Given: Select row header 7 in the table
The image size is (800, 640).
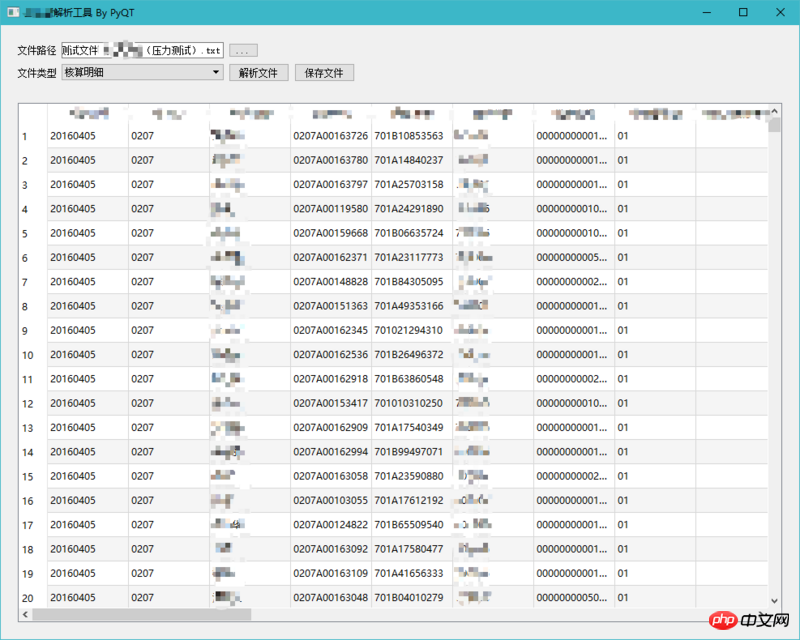Looking at the screenshot, I should click(x=33, y=282).
